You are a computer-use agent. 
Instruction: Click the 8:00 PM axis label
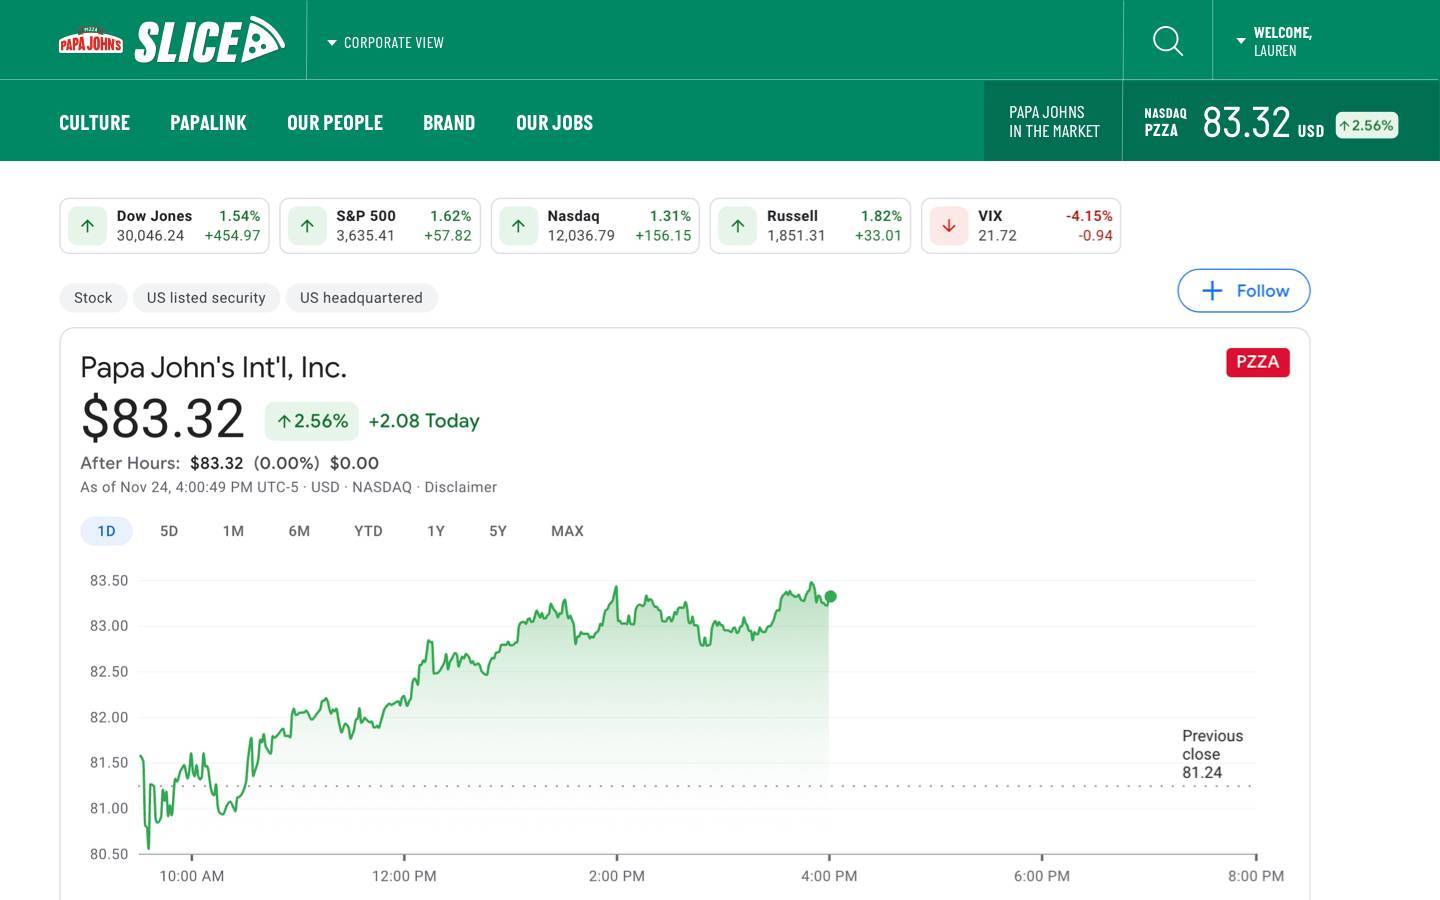1256,876
